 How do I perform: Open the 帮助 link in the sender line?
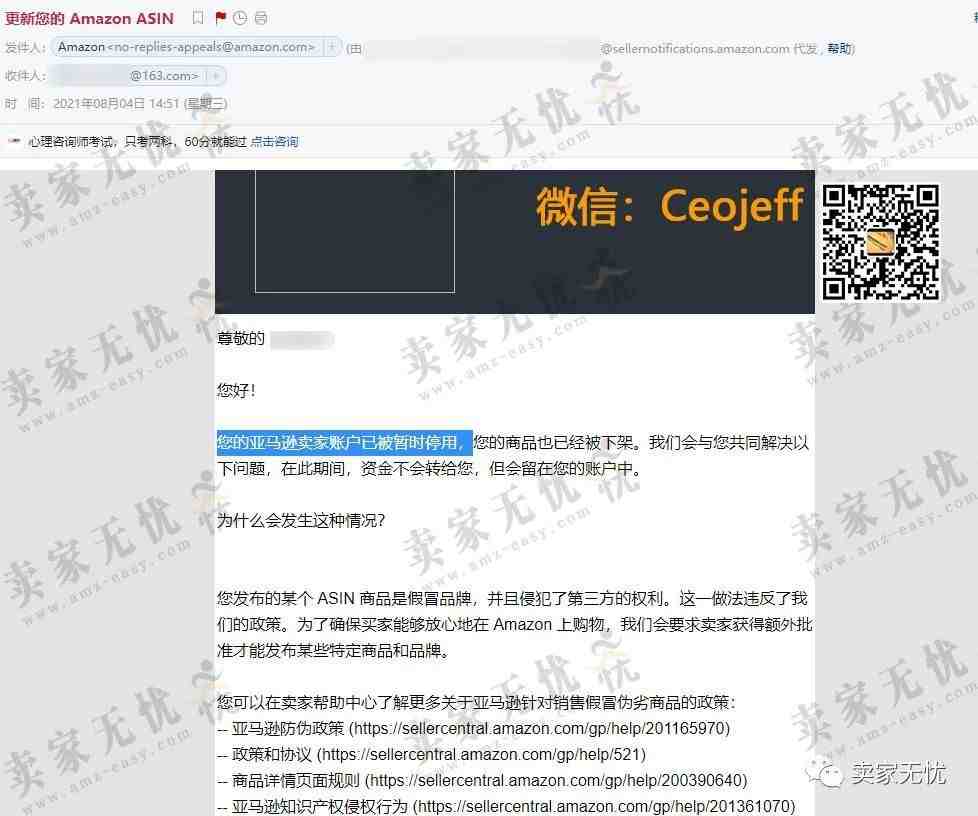point(839,48)
